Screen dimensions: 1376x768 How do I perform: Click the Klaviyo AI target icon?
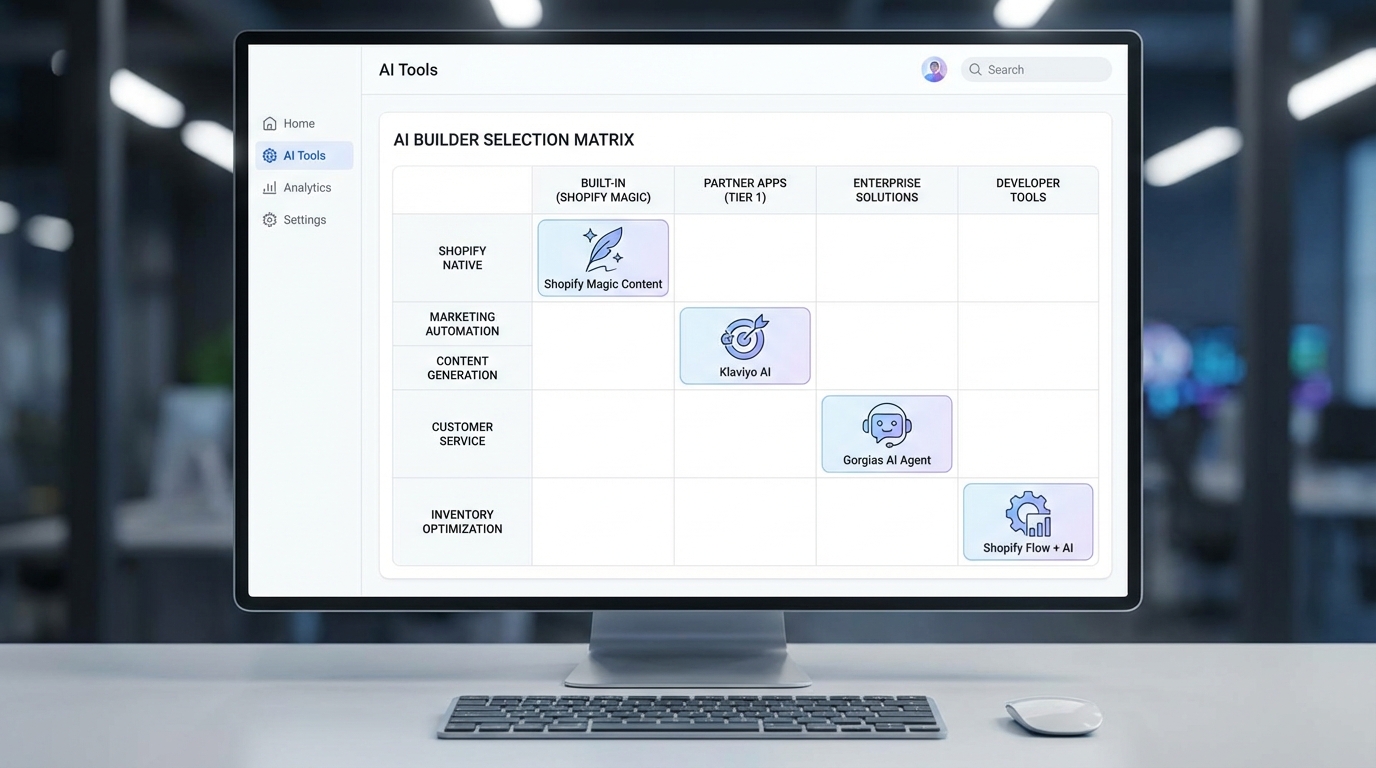point(744,338)
